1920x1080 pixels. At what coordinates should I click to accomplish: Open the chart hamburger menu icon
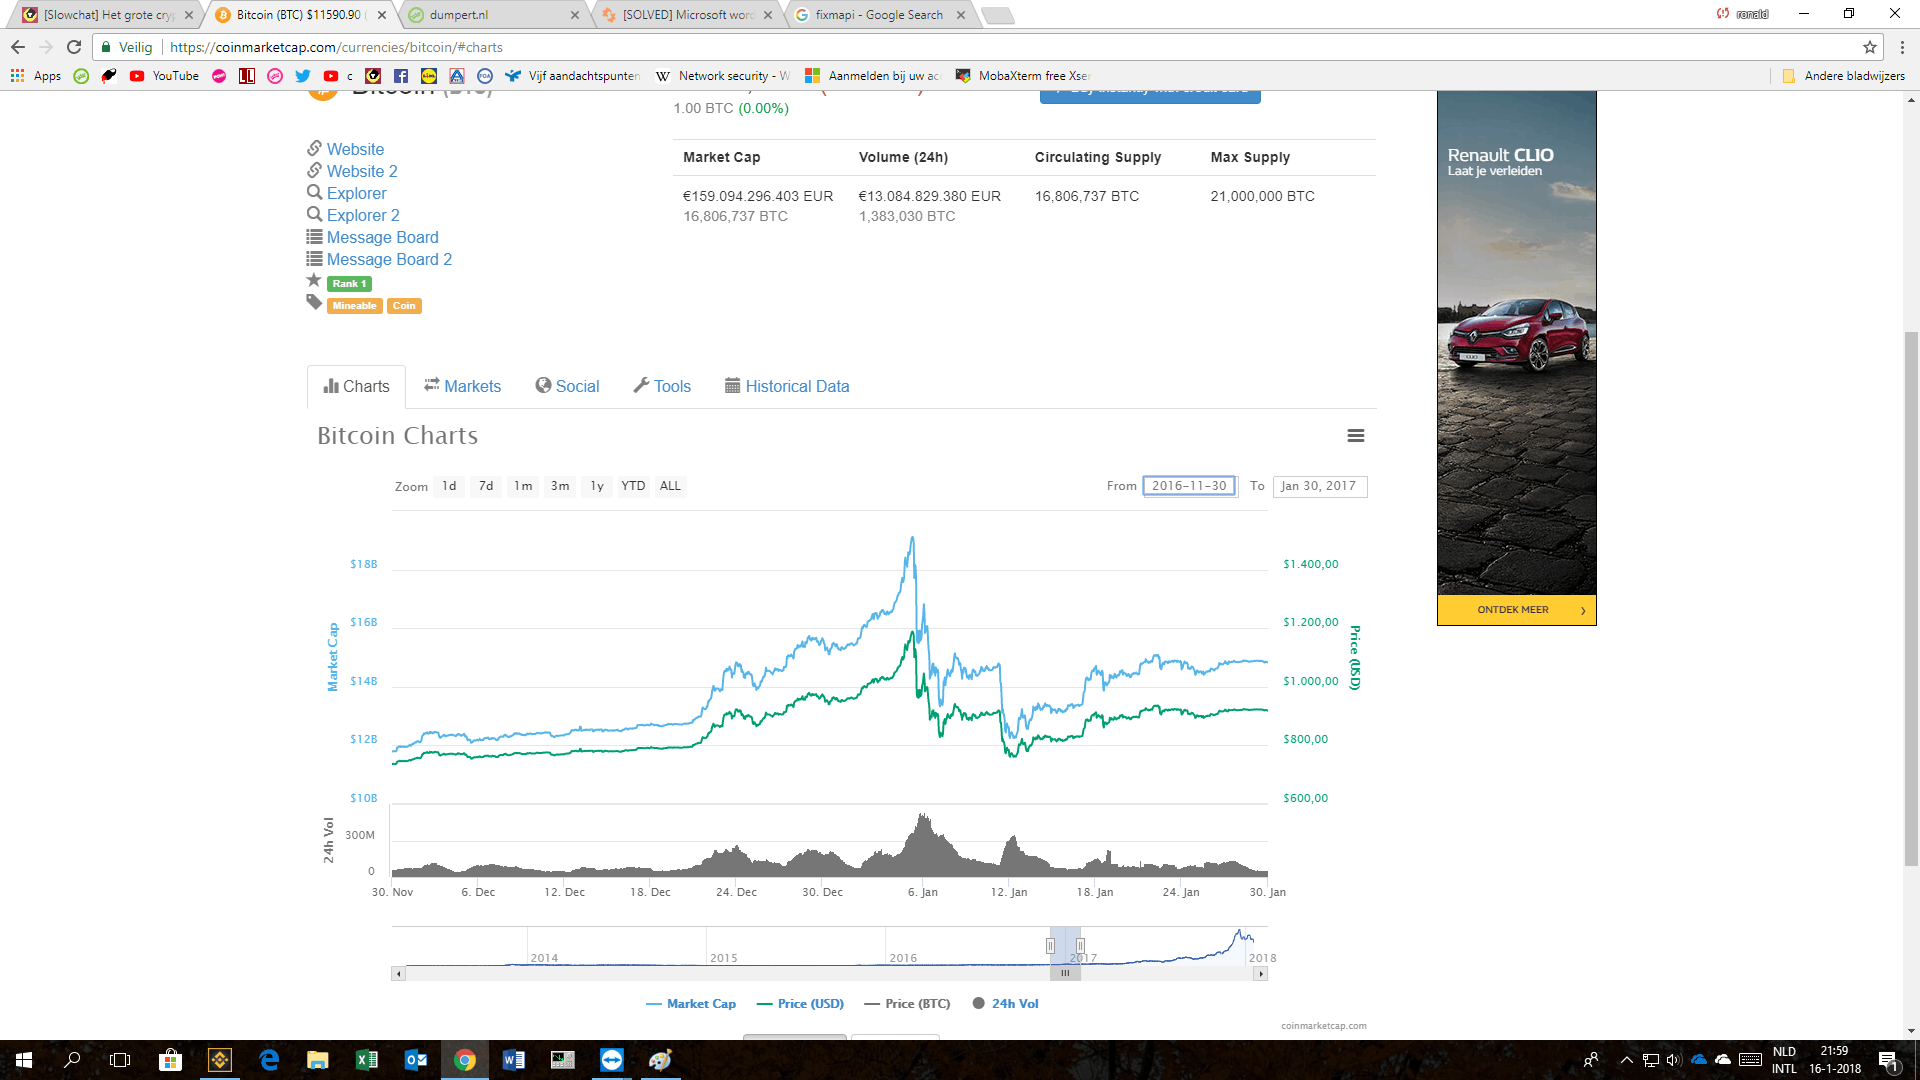pyautogui.click(x=1355, y=436)
